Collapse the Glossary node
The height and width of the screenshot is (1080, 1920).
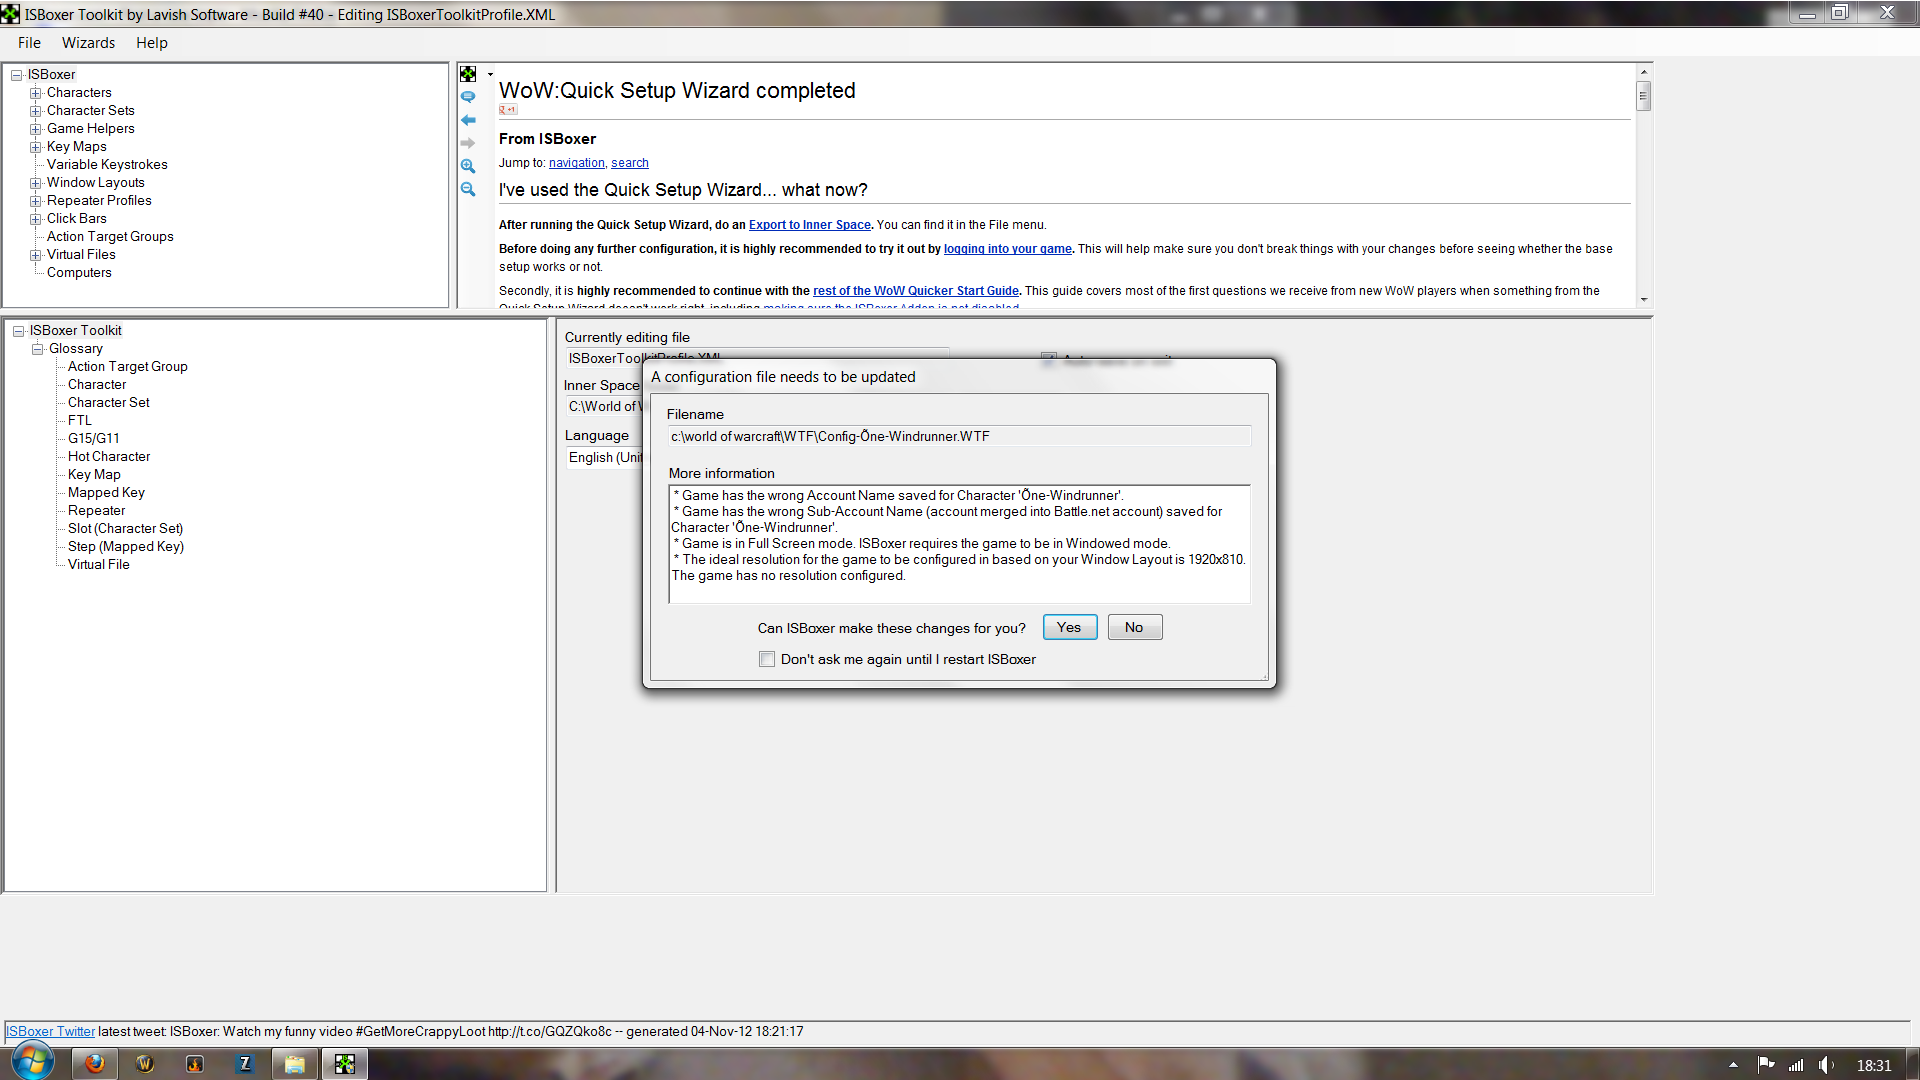point(38,349)
